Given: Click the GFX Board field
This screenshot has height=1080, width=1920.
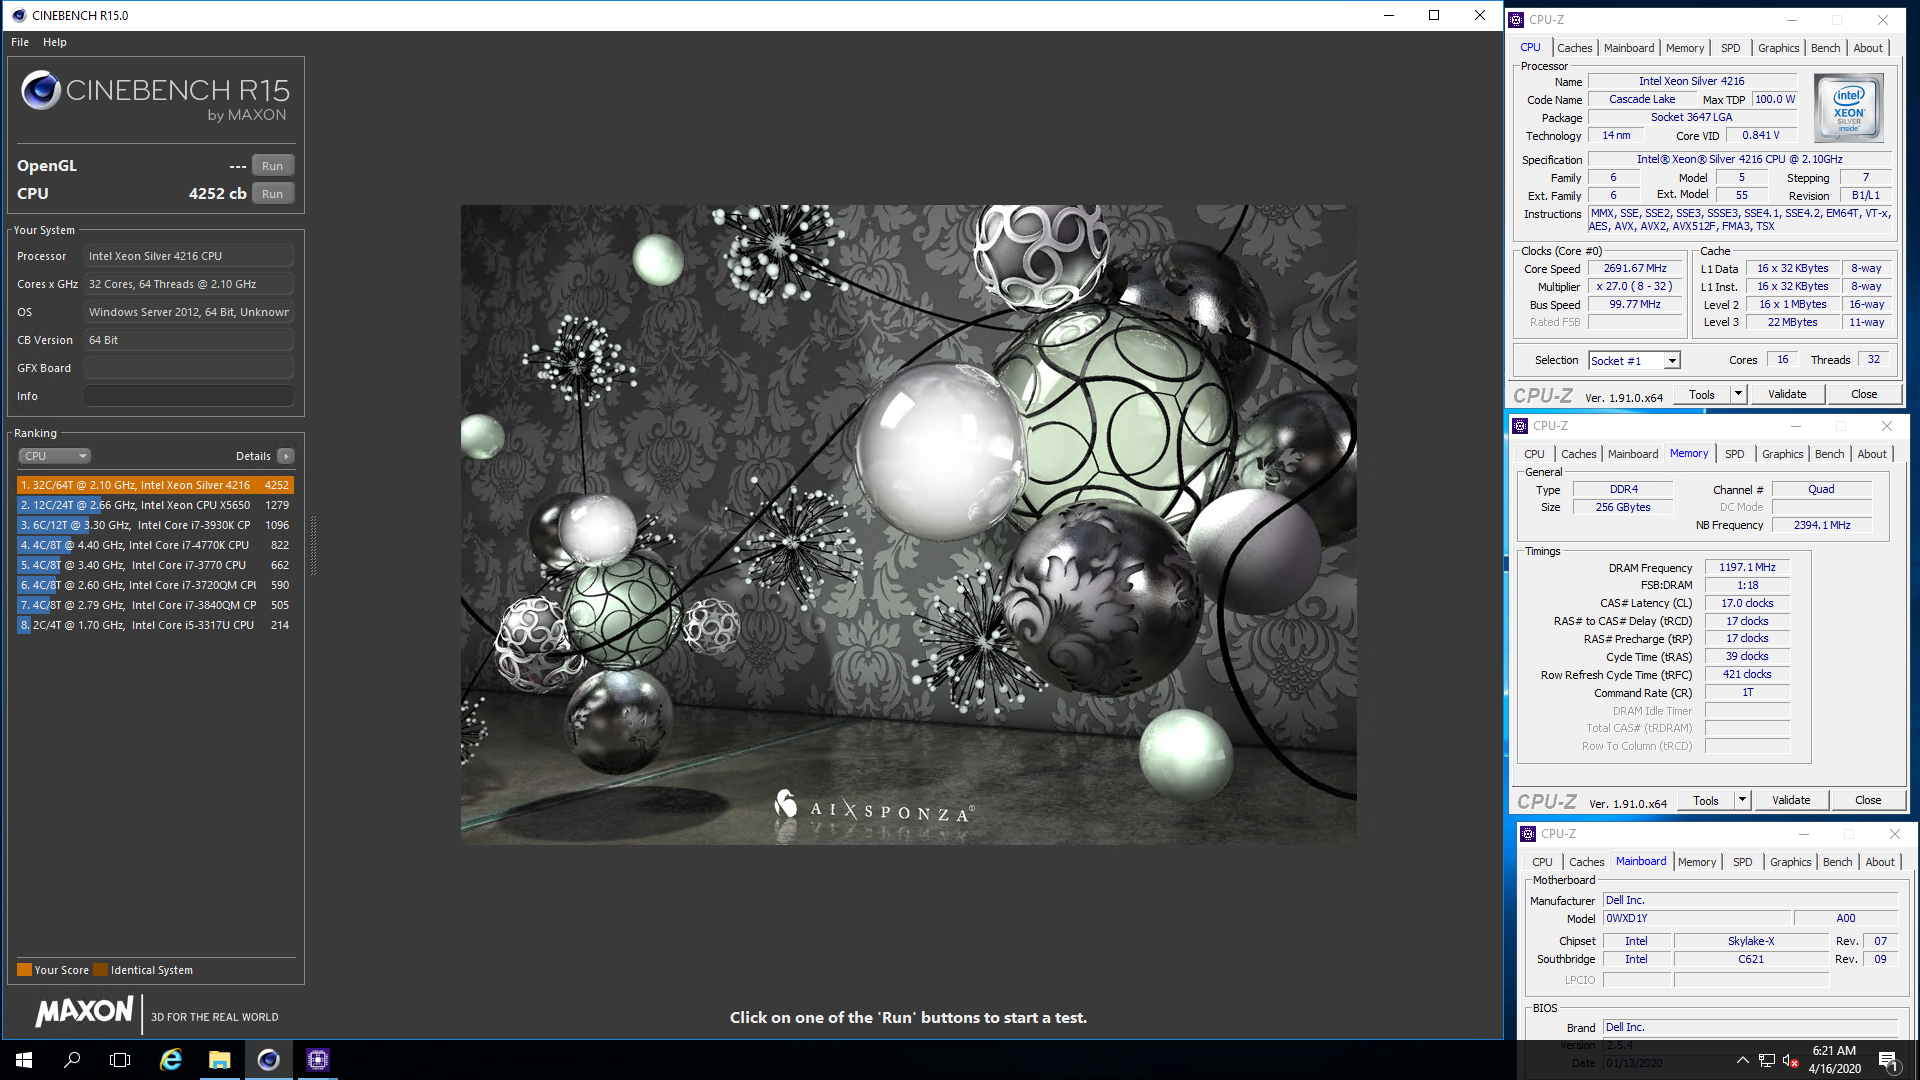Looking at the screenshot, I should click(189, 368).
